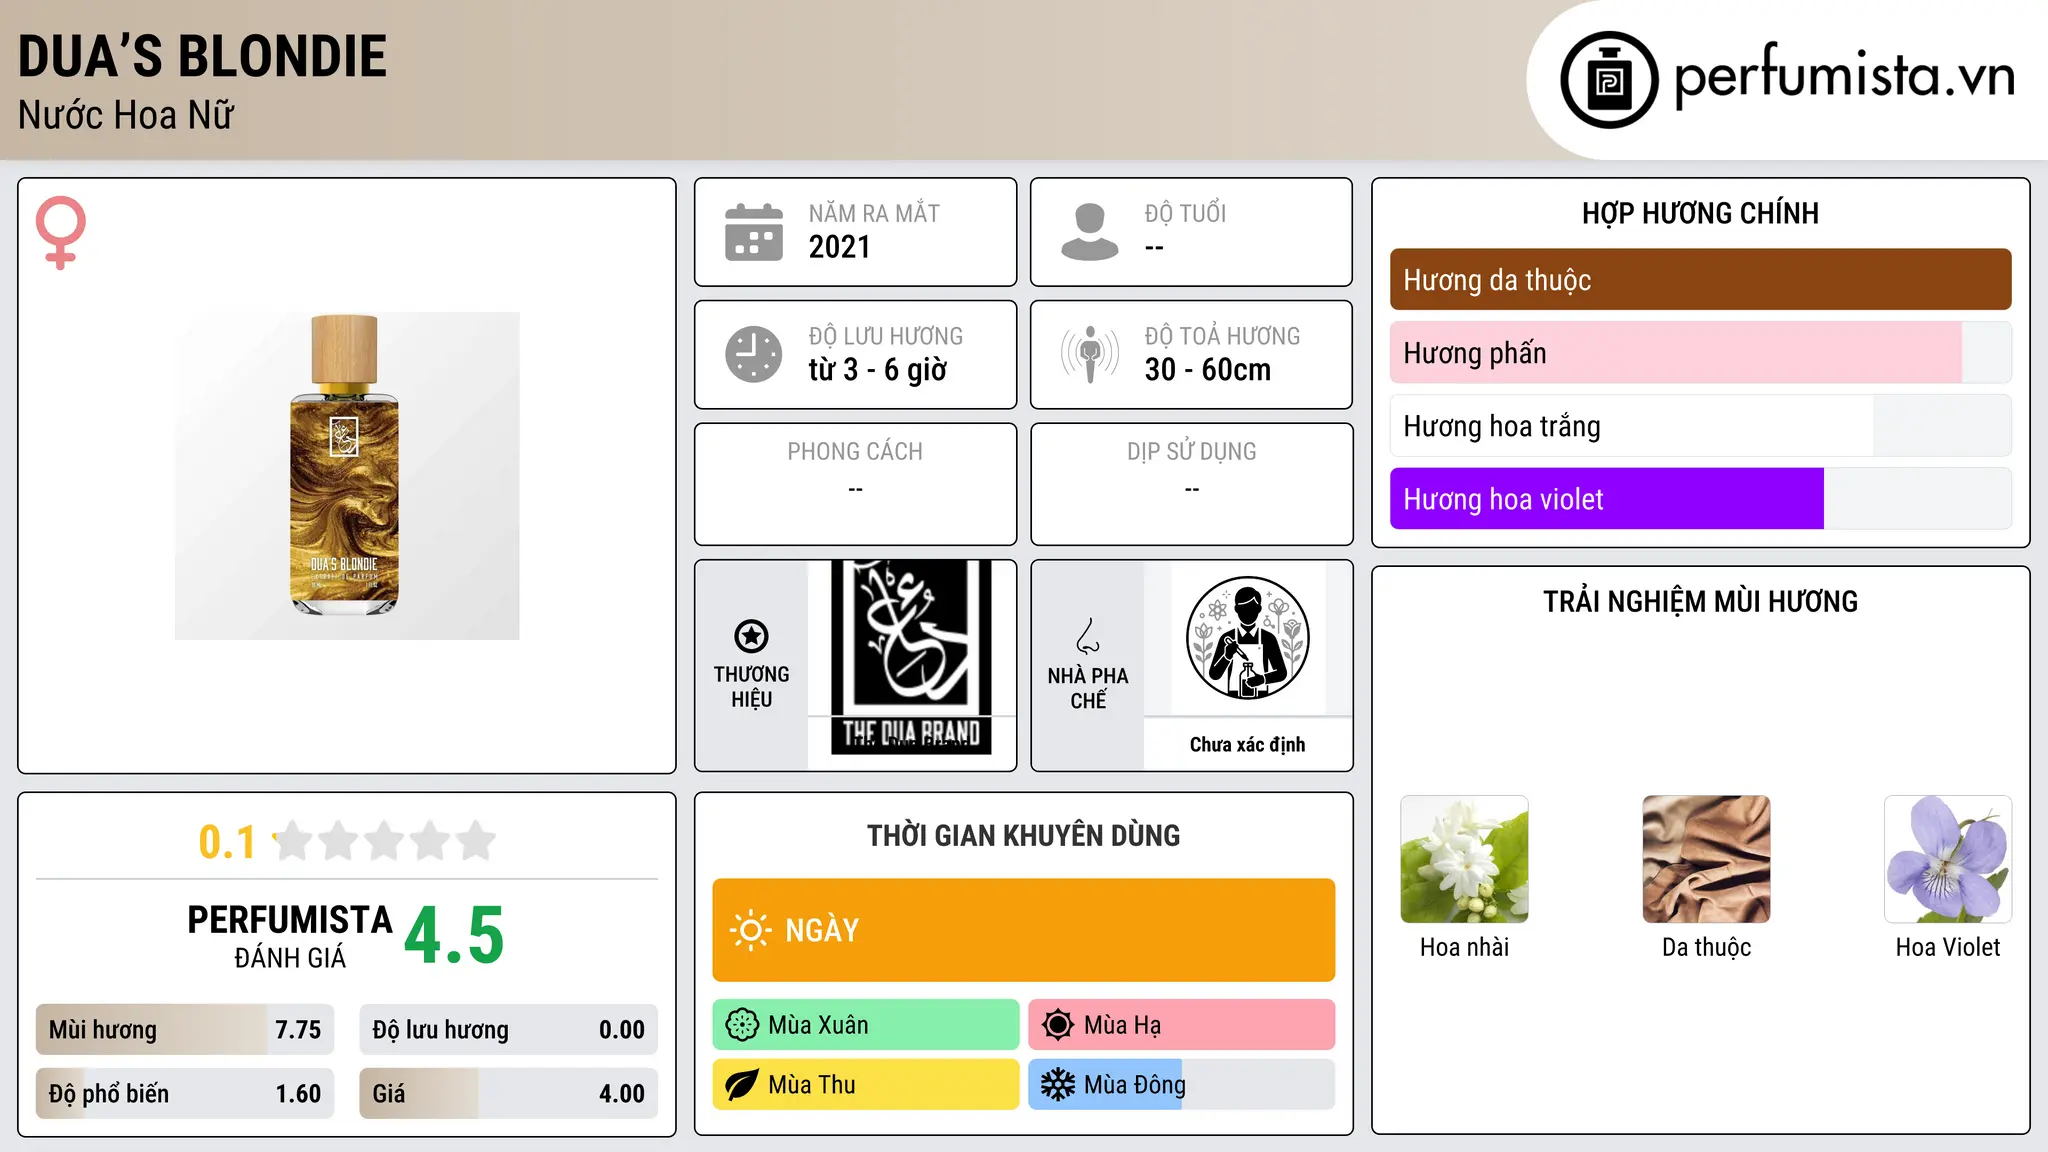Click the Hoa Violet note label
Image resolution: width=2048 pixels, height=1152 pixels.
[x=1948, y=947]
